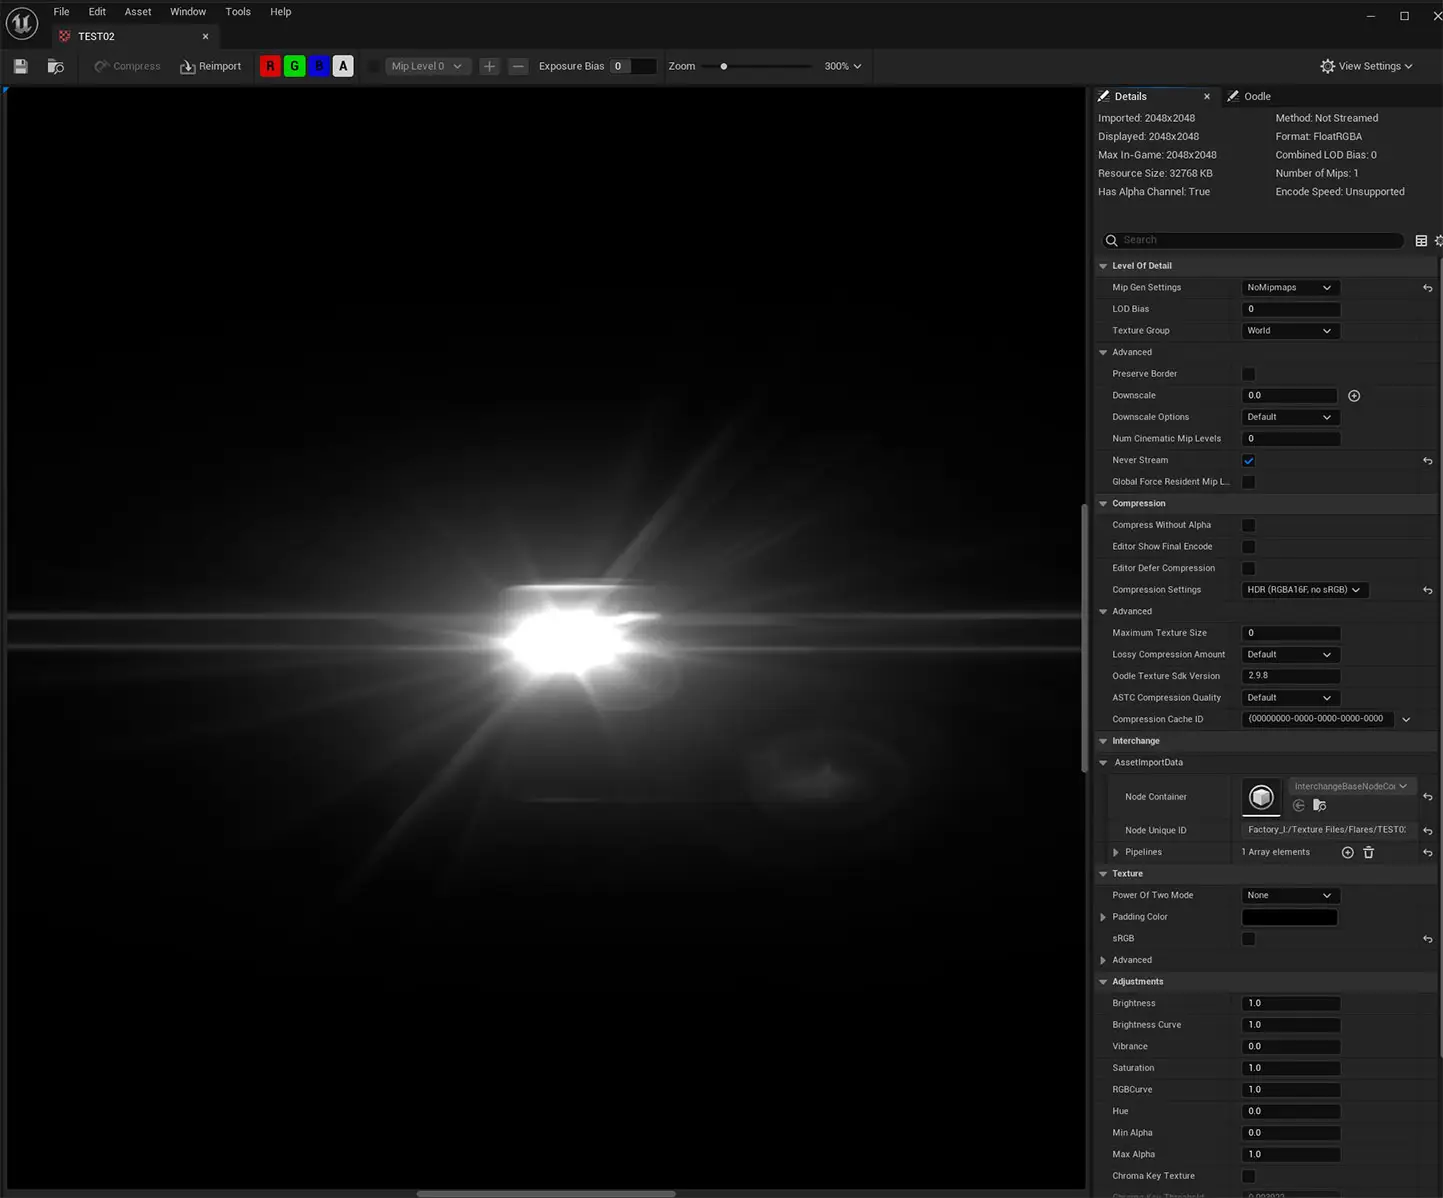This screenshot has height=1198, width=1443.
Task: Collapse the Level Of Detail section
Action: coord(1104,266)
